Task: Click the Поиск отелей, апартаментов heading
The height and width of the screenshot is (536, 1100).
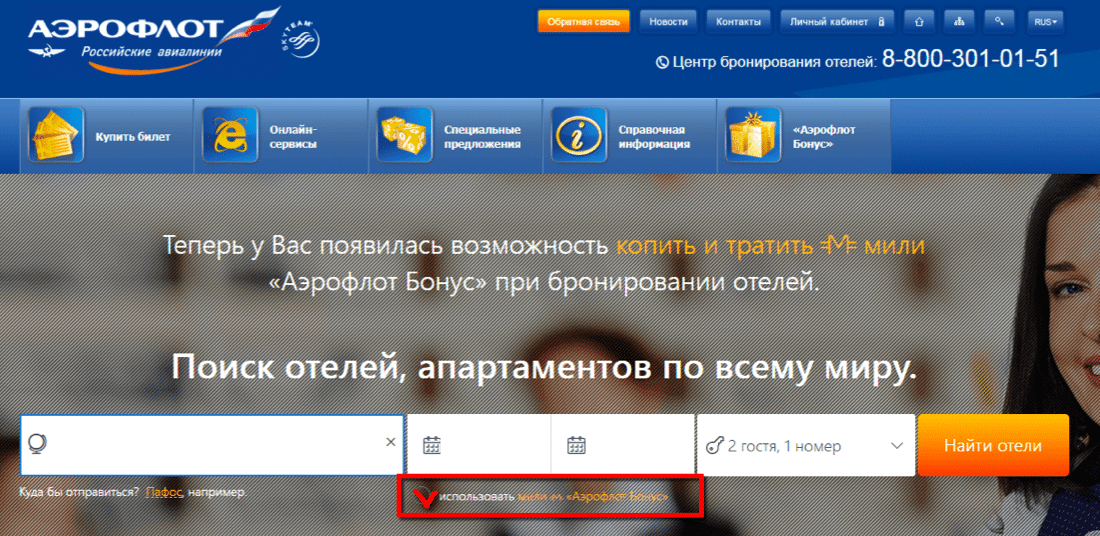Action: [544, 366]
